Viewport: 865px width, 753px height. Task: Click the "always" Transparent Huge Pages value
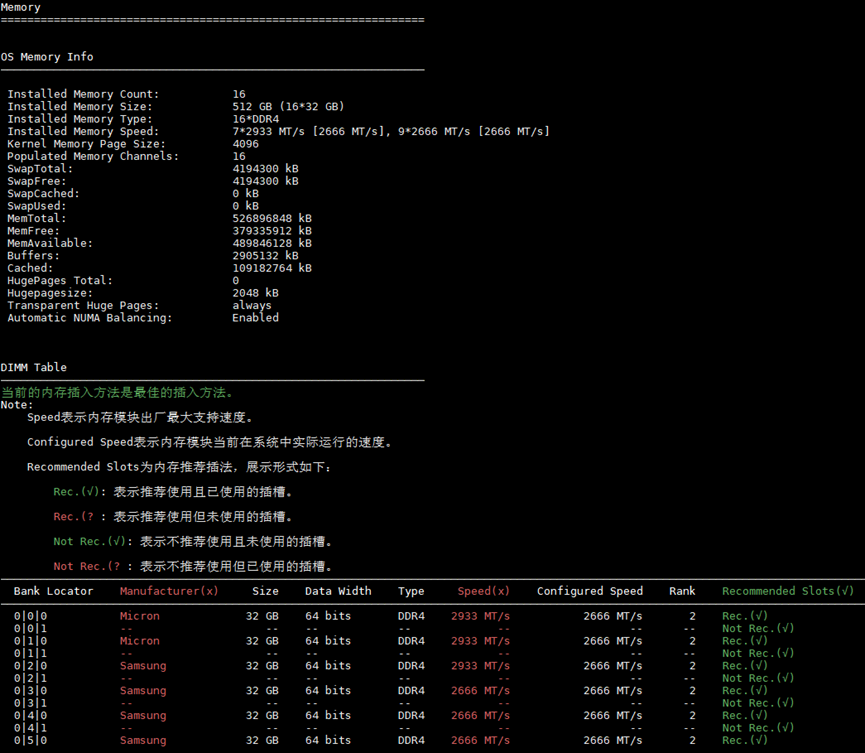pyautogui.click(x=252, y=306)
